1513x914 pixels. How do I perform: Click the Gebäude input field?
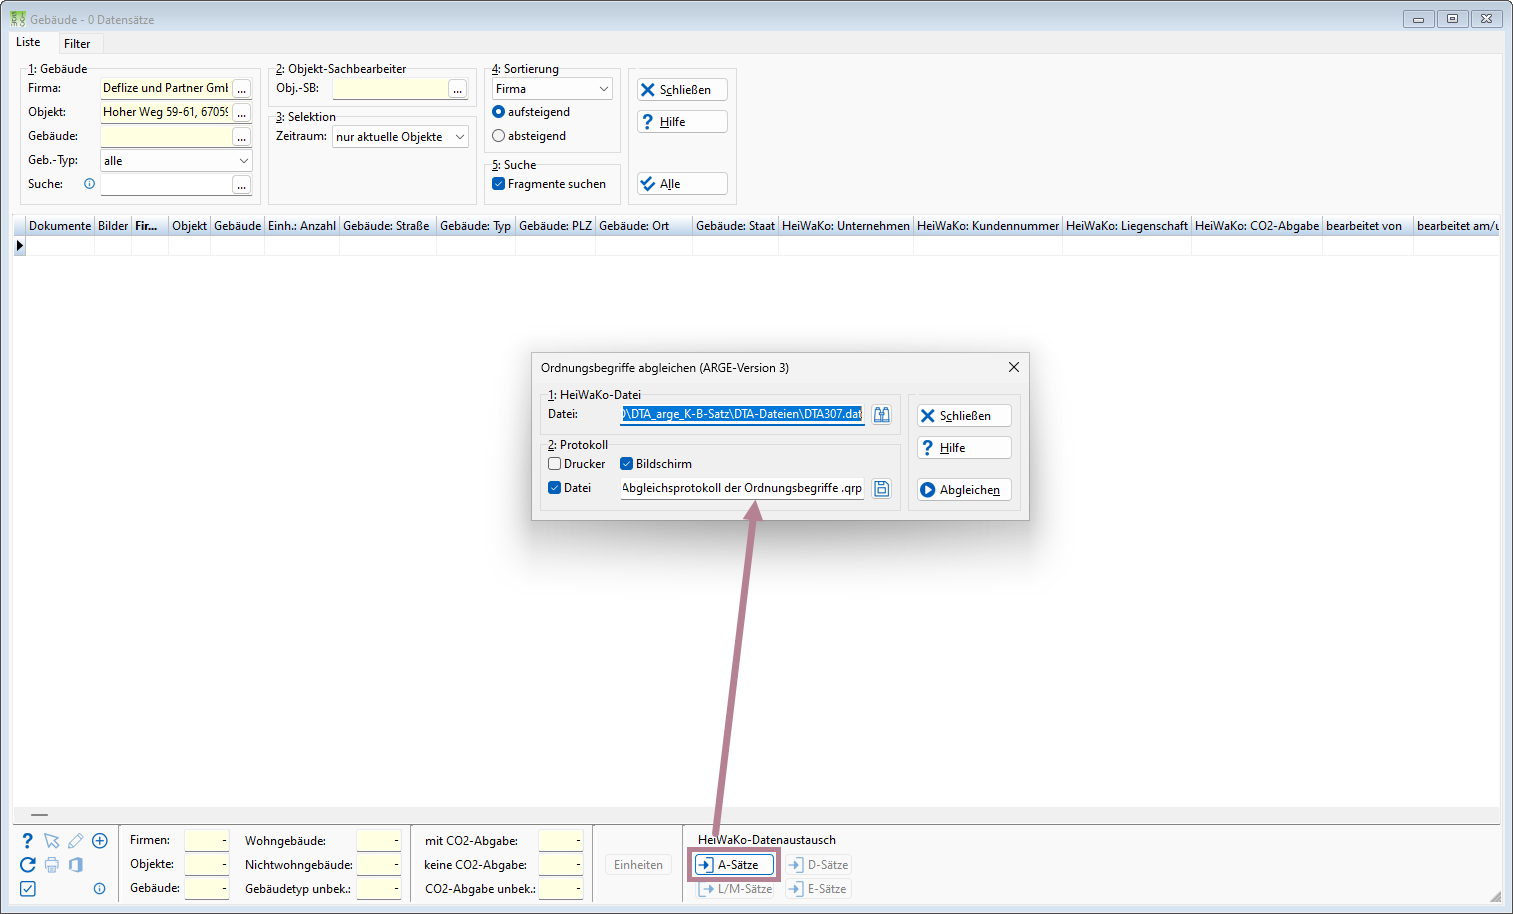(x=166, y=136)
